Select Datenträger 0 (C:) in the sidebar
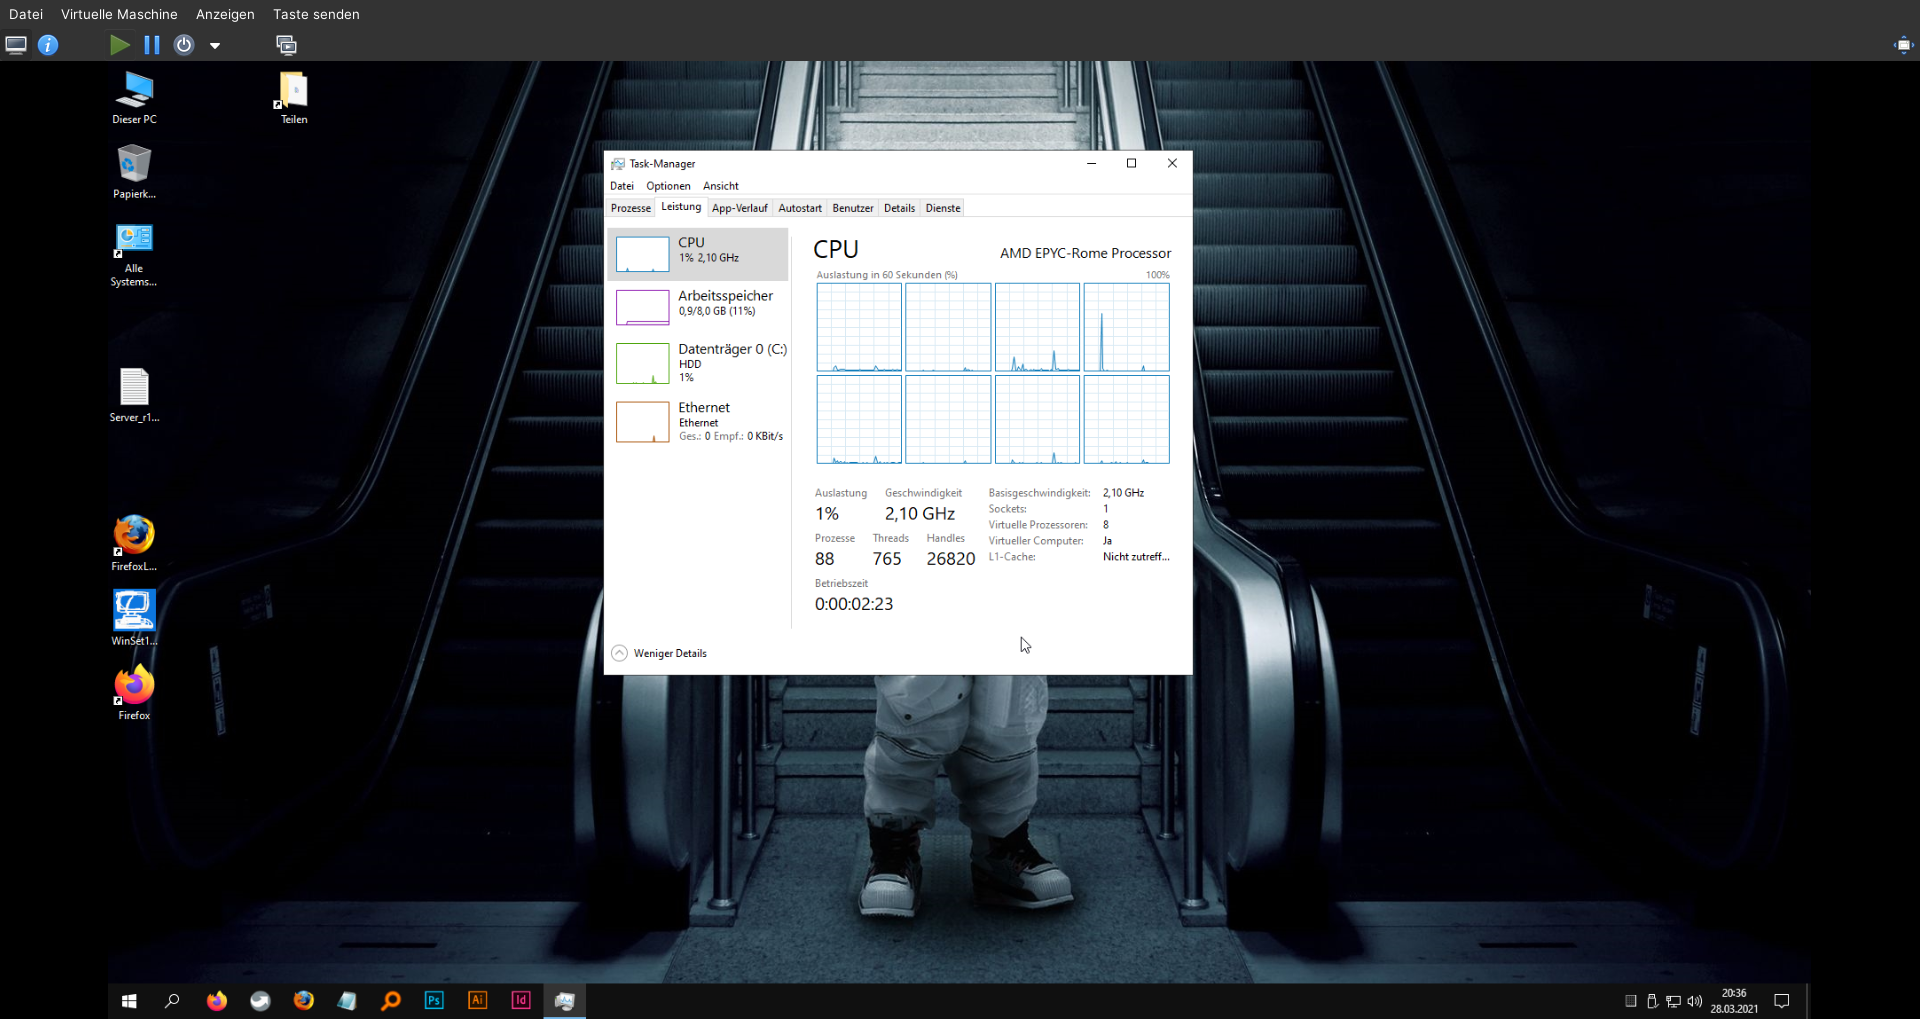 (x=698, y=363)
